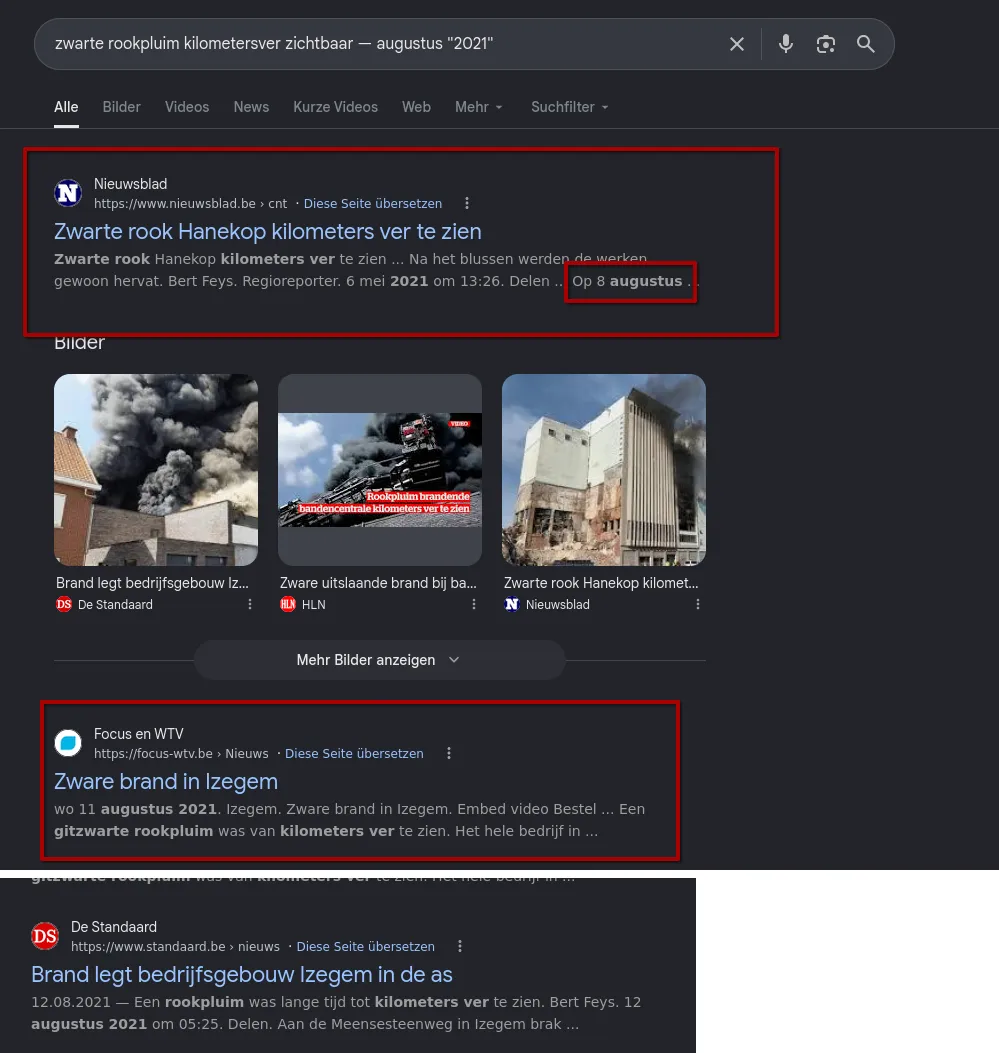The width and height of the screenshot is (999, 1053).
Task: Click the De Standaard result favicon
Action: (x=45, y=936)
